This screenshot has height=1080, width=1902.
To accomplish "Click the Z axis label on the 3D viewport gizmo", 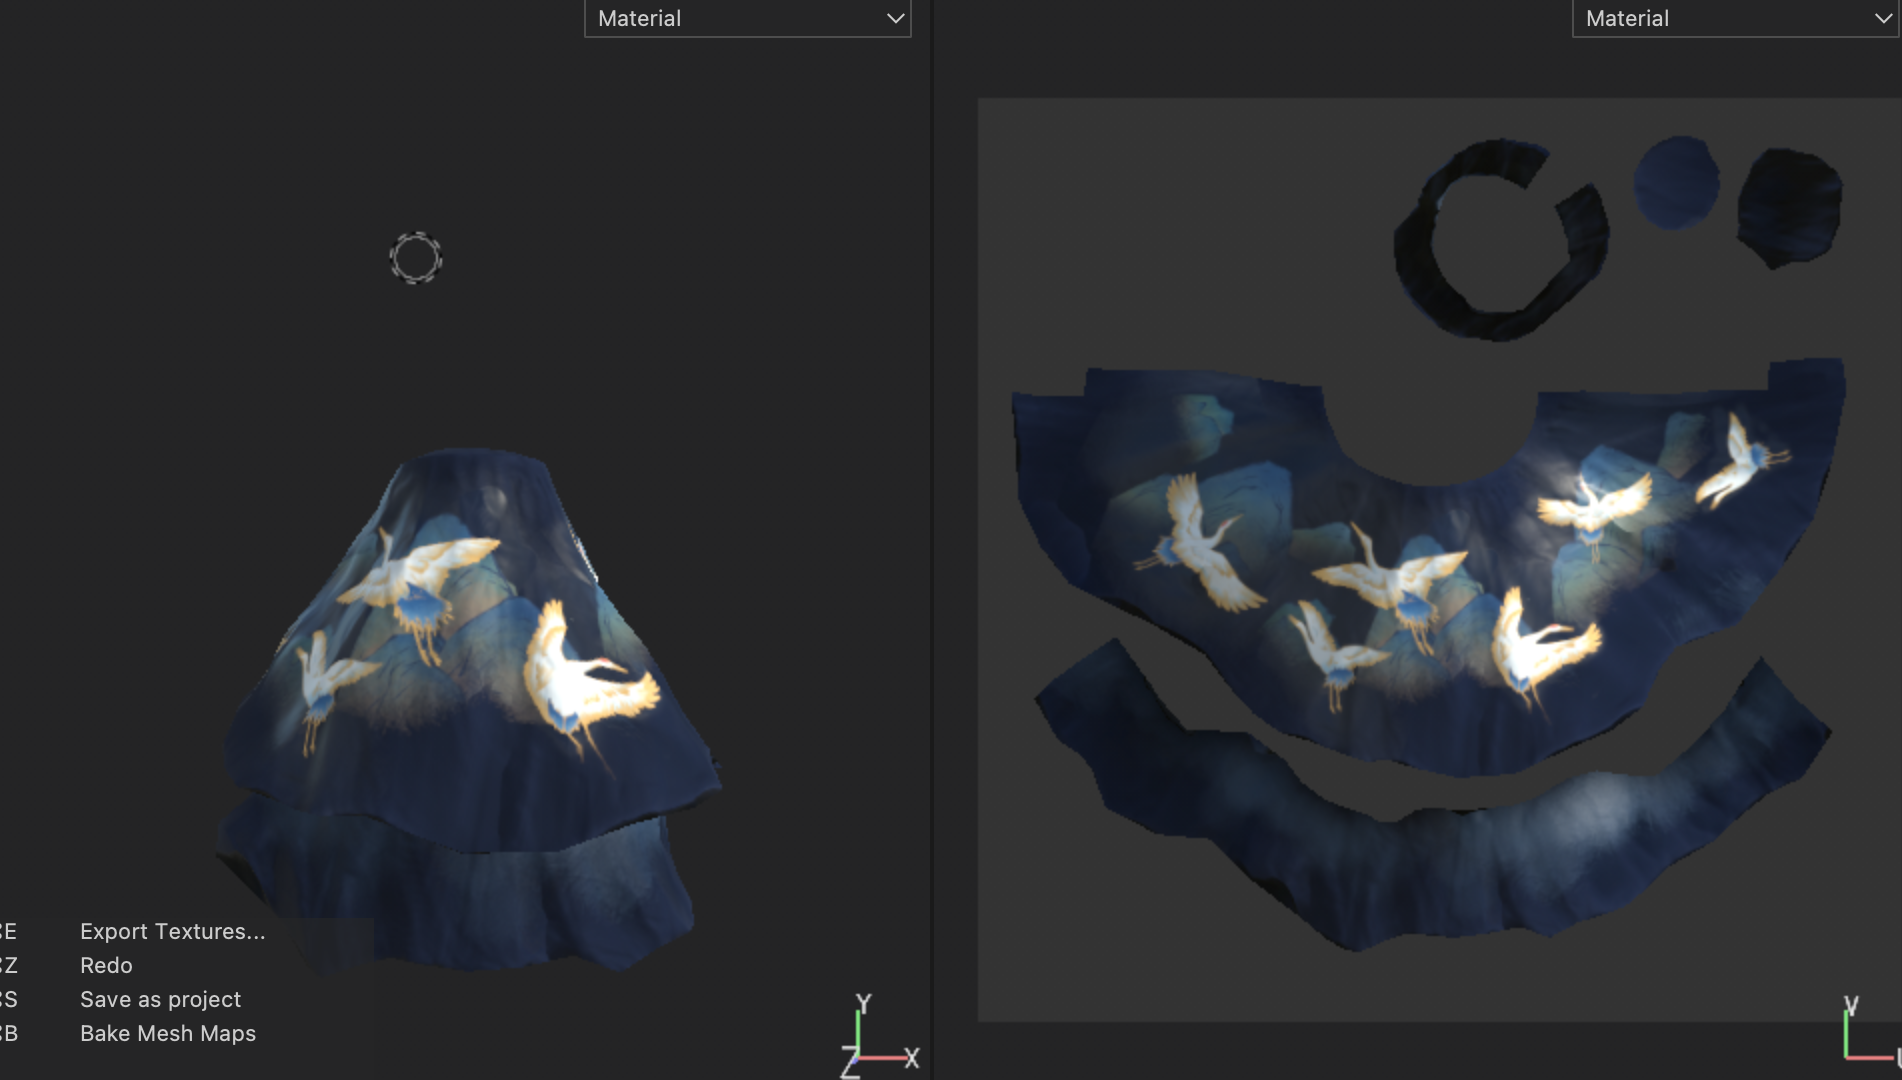I will (x=850, y=1064).
